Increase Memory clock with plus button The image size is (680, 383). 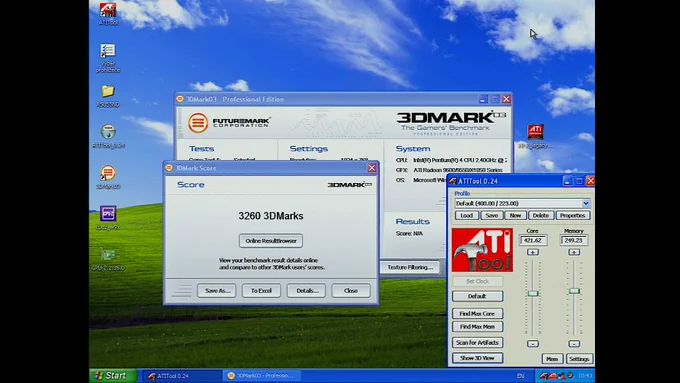[x=574, y=252]
